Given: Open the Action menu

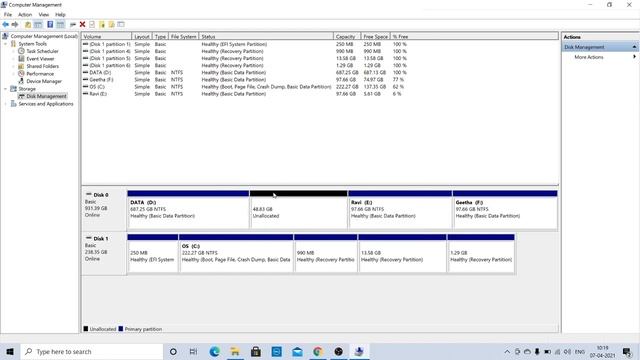Looking at the screenshot, I should [x=25, y=14].
